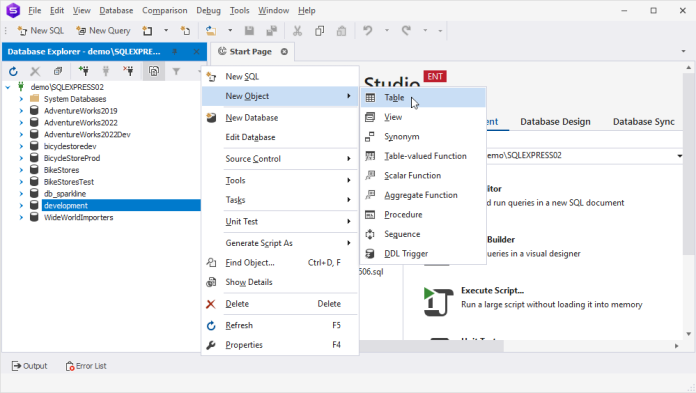Switch to the Database Sync tab
Viewport: 696px width, 393px height.
pyautogui.click(x=644, y=122)
